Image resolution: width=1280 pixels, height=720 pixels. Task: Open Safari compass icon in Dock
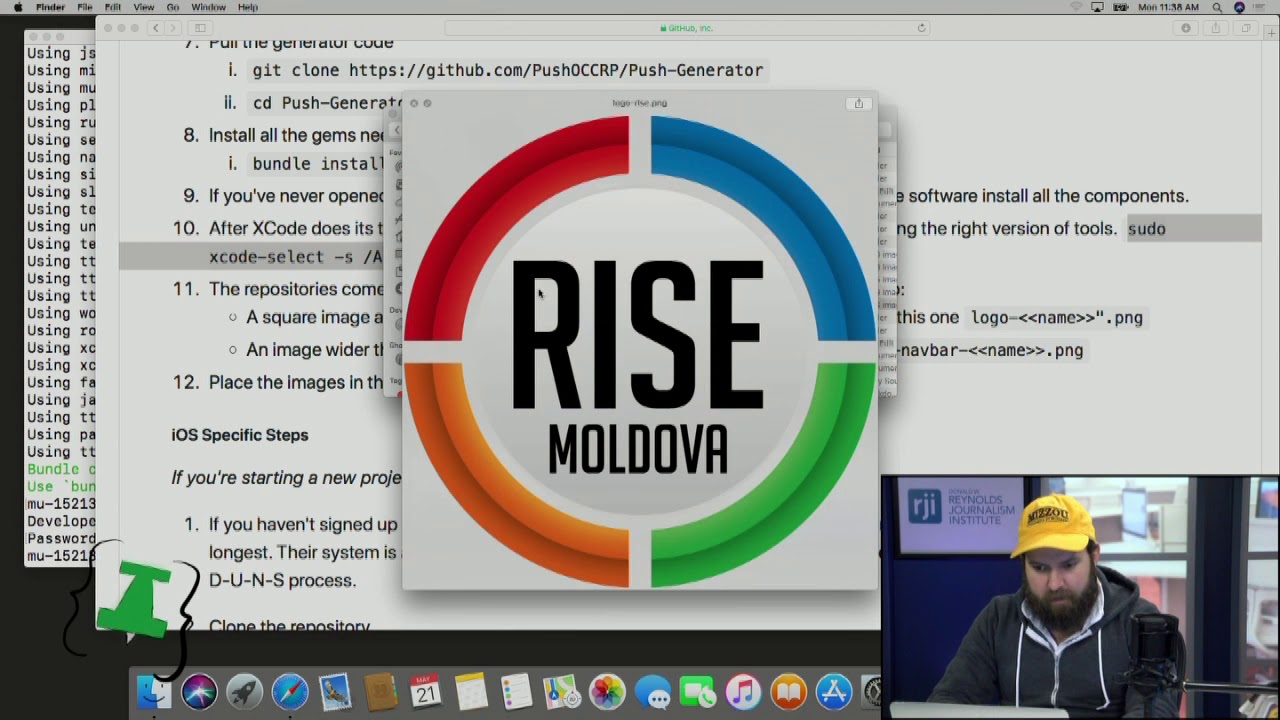pos(290,692)
